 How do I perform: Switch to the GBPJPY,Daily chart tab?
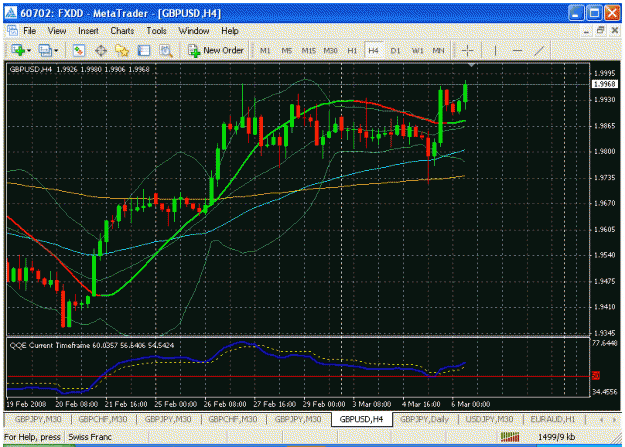click(x=424, y=419)
